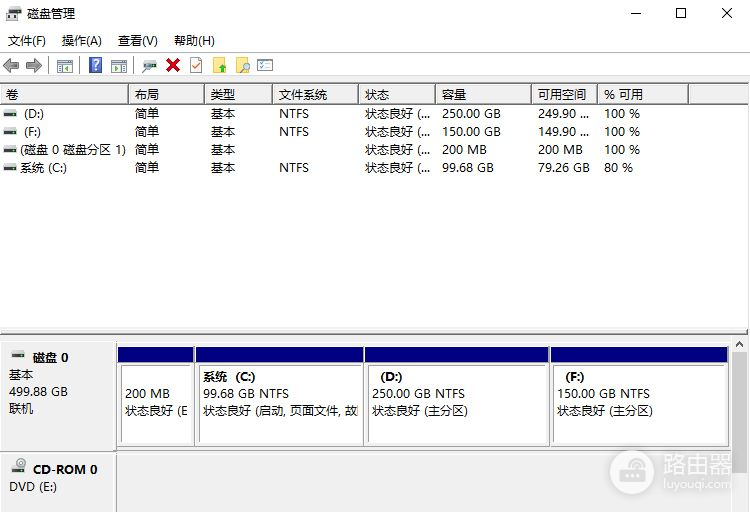Viewport: 750px width, 512px height.
Task: Click the vertical scrollbar in disk pane
Action: [739, 410]
